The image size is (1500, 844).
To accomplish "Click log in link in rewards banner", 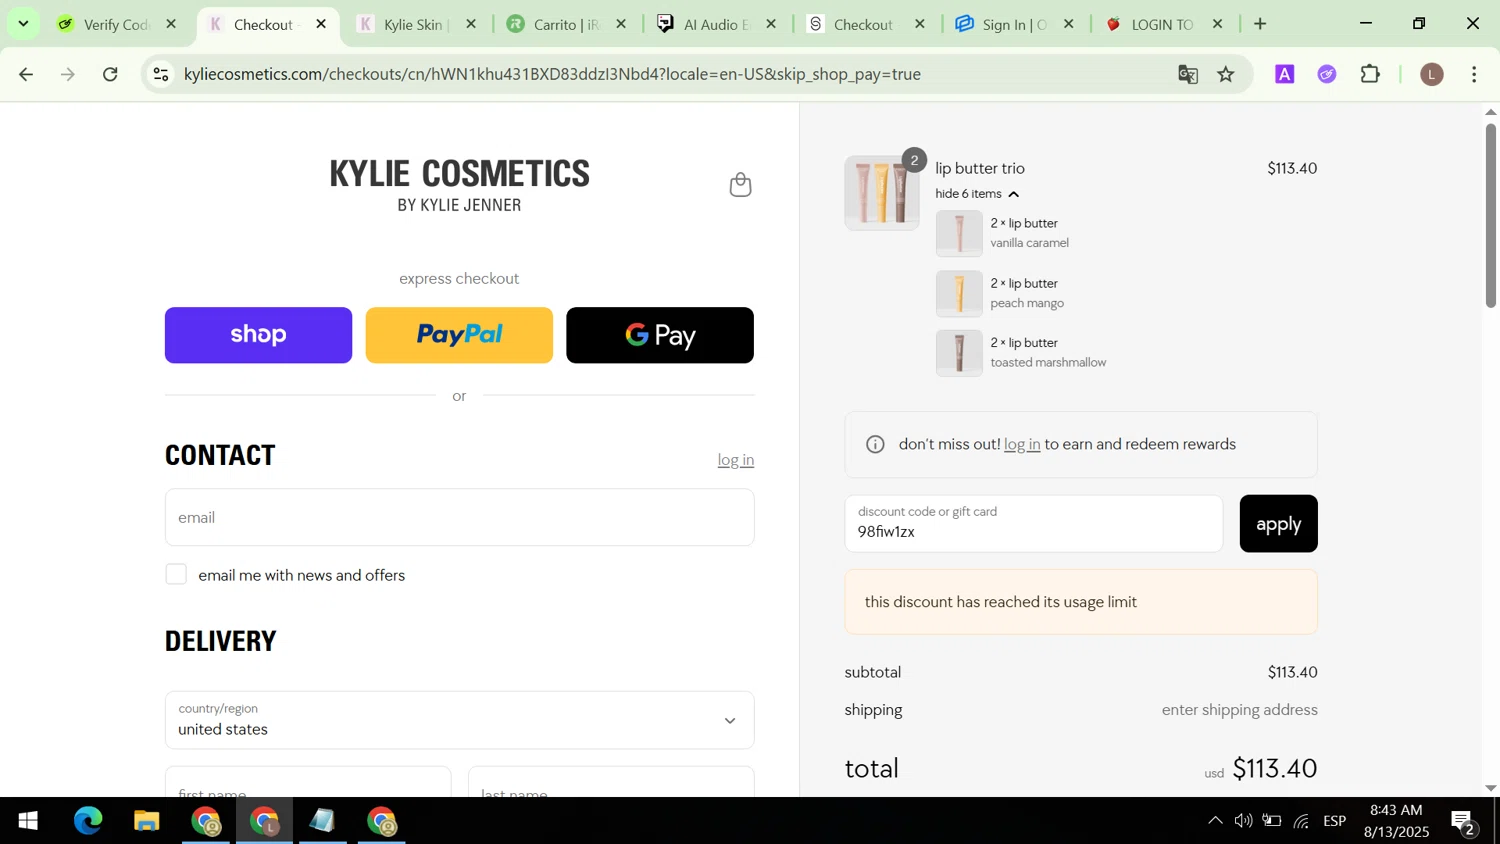I will 1022,444.
